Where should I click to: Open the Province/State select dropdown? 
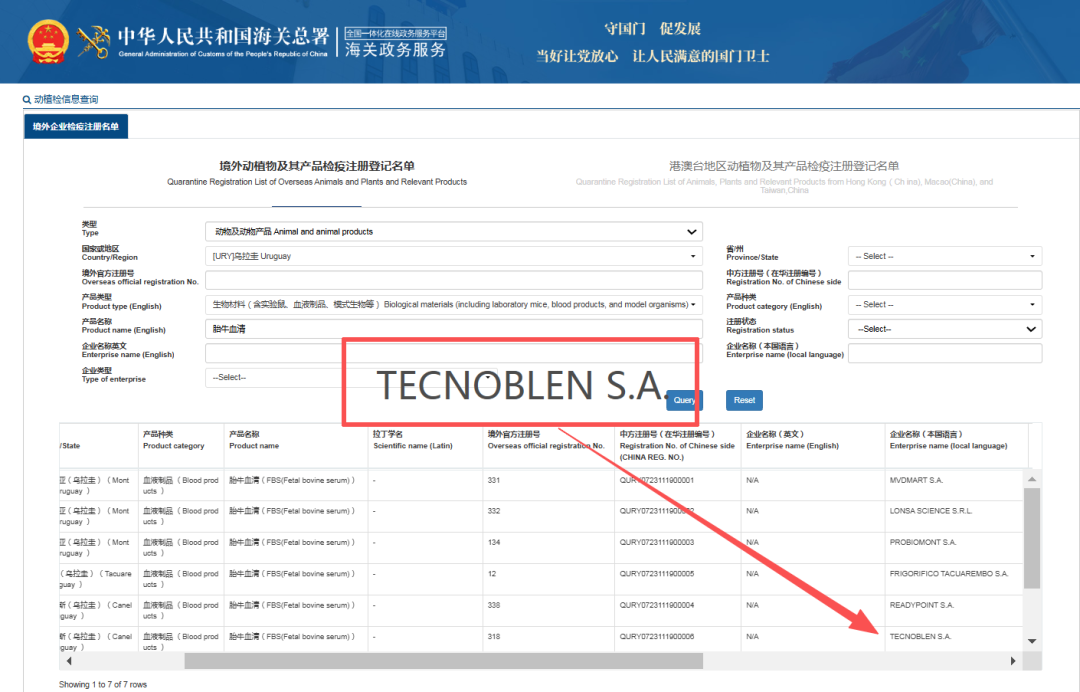pos(944,256)
